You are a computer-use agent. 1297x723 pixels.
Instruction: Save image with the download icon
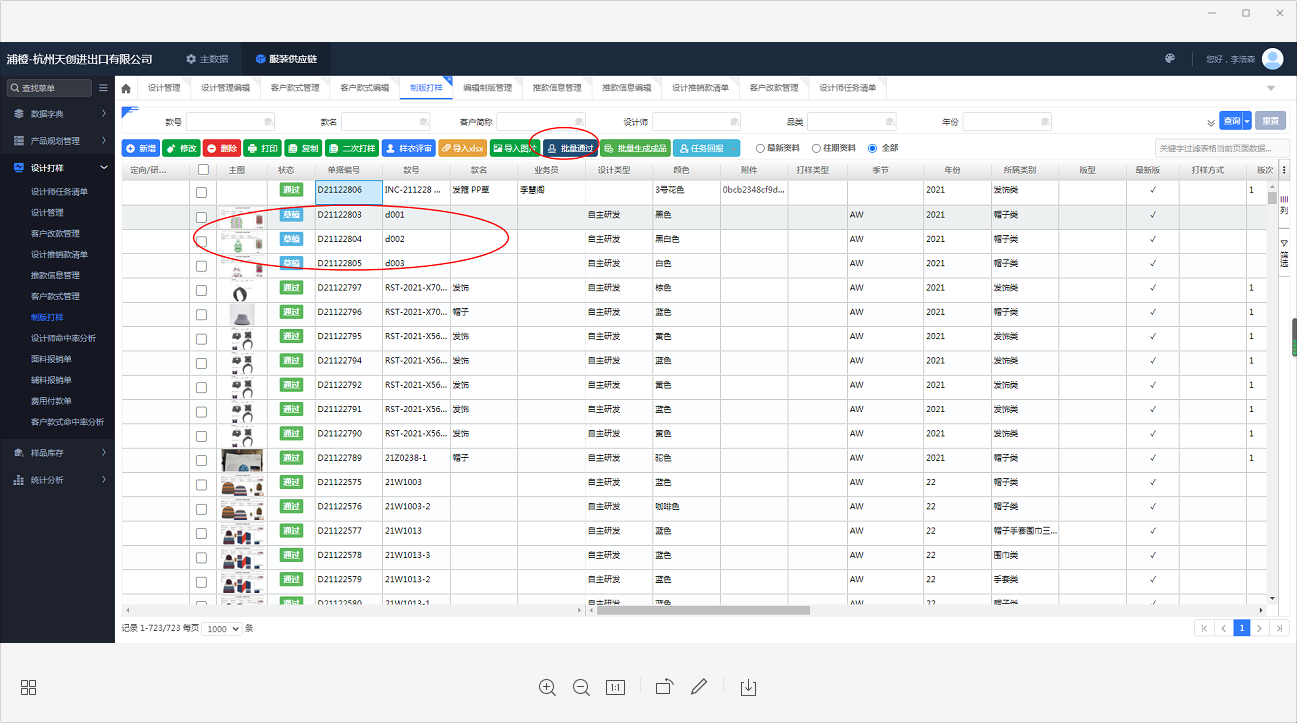click(x=749, y=687)
